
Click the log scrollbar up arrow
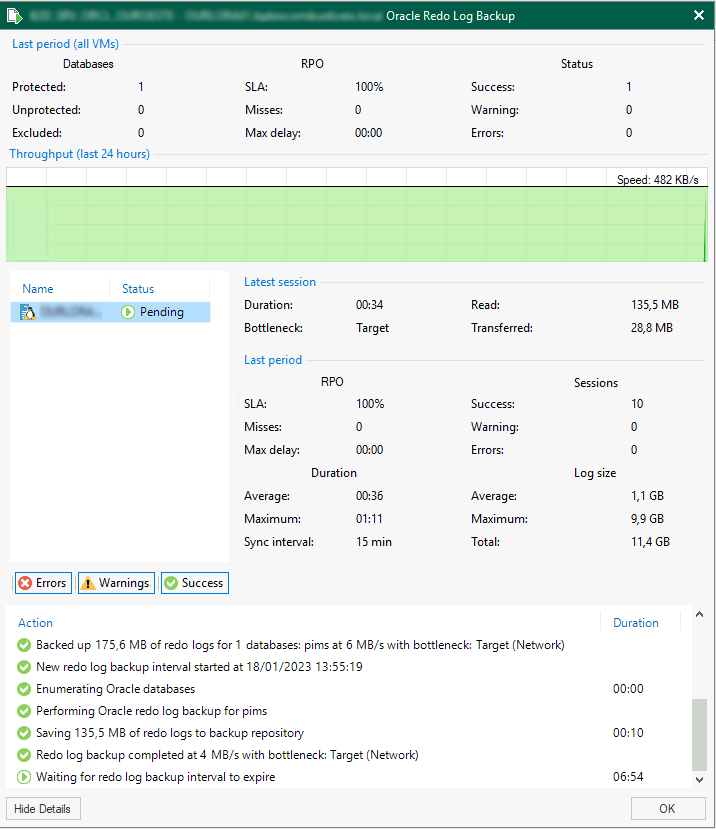[x=699, y=614]
